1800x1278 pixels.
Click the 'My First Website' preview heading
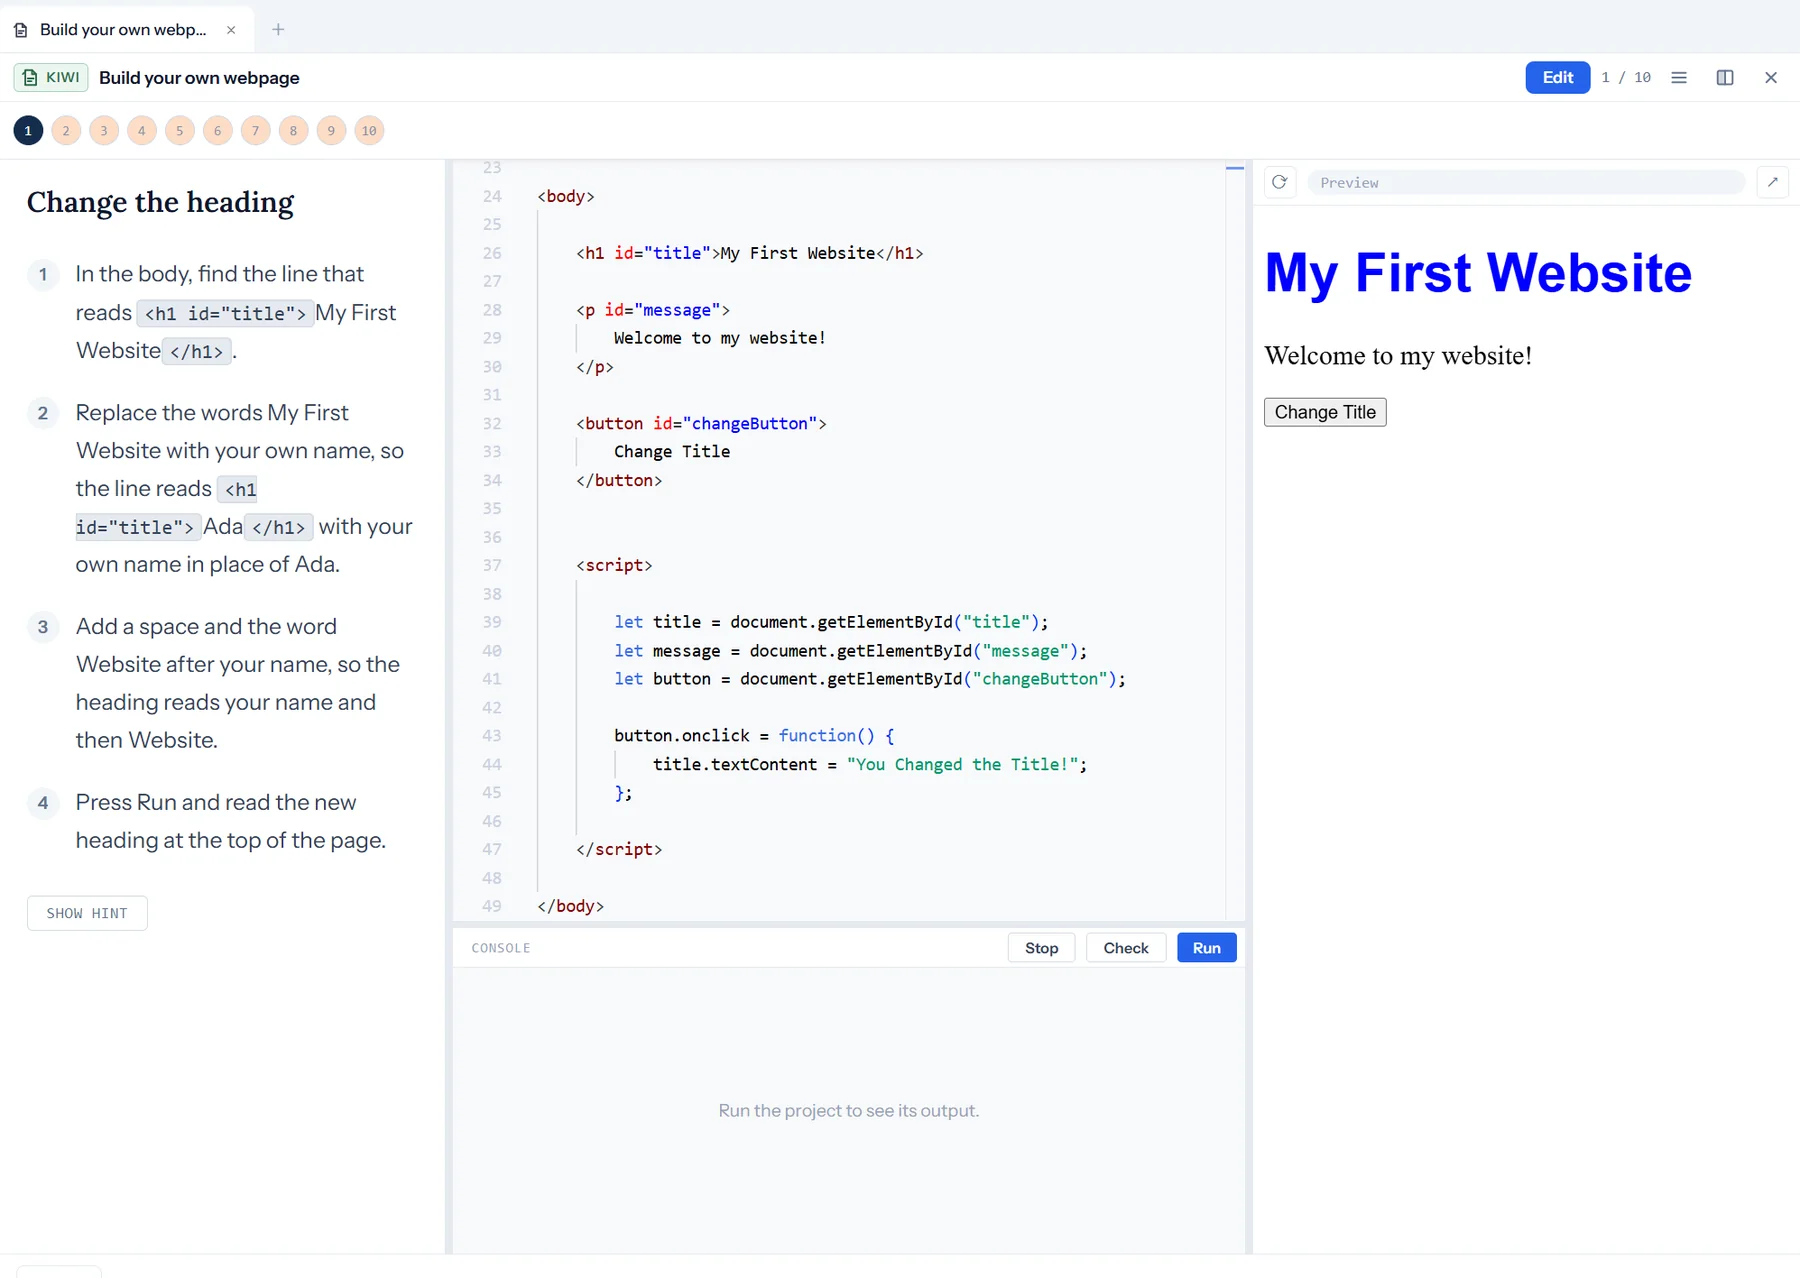(x=1478, y=273)
